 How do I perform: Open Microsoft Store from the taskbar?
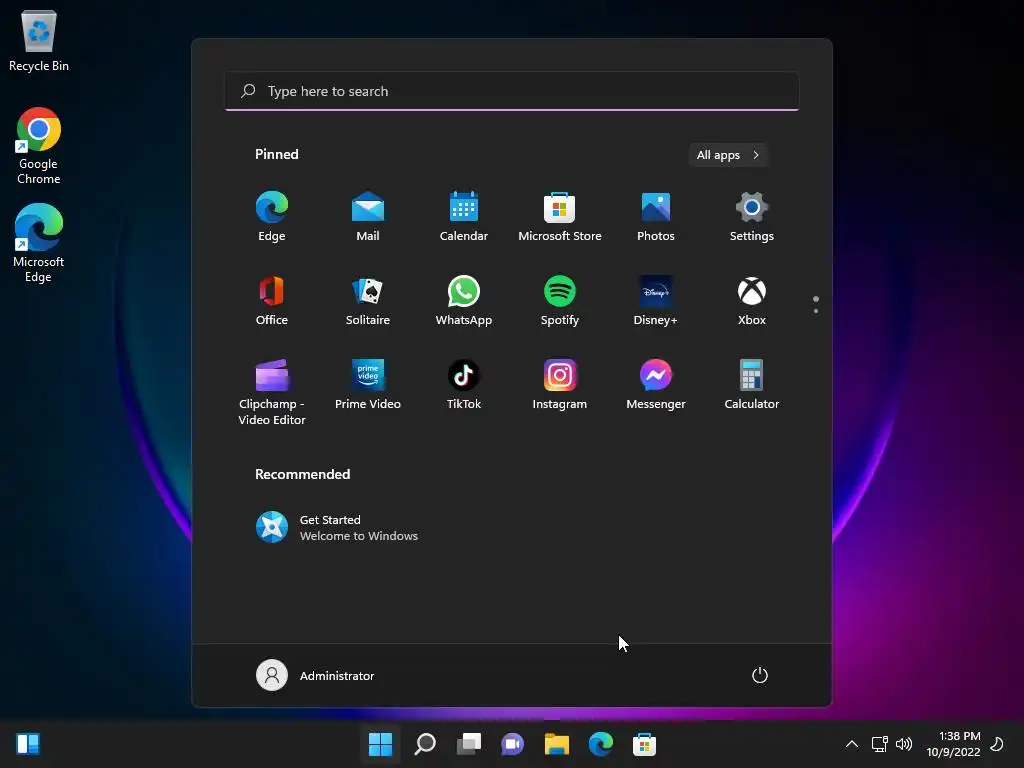coord(644,744)
